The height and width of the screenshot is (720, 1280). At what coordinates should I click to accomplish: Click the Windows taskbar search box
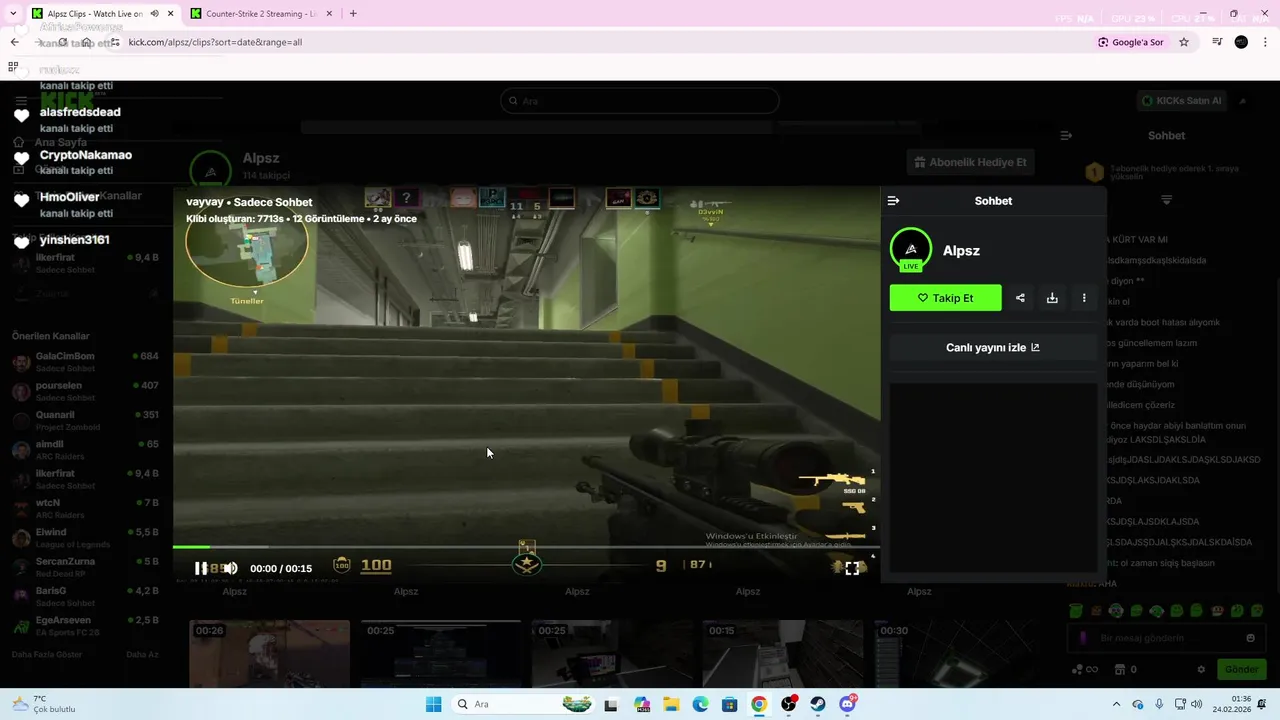tap(522, 704)
